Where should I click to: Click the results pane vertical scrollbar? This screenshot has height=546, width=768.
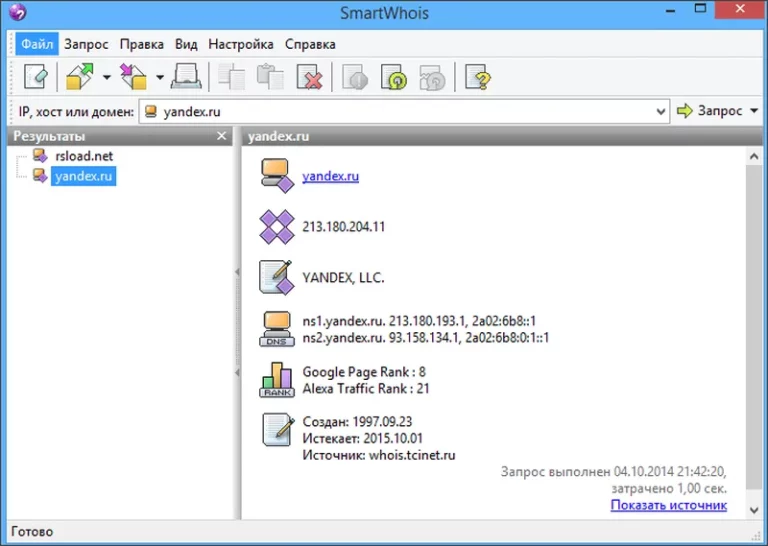pos(752,330)
